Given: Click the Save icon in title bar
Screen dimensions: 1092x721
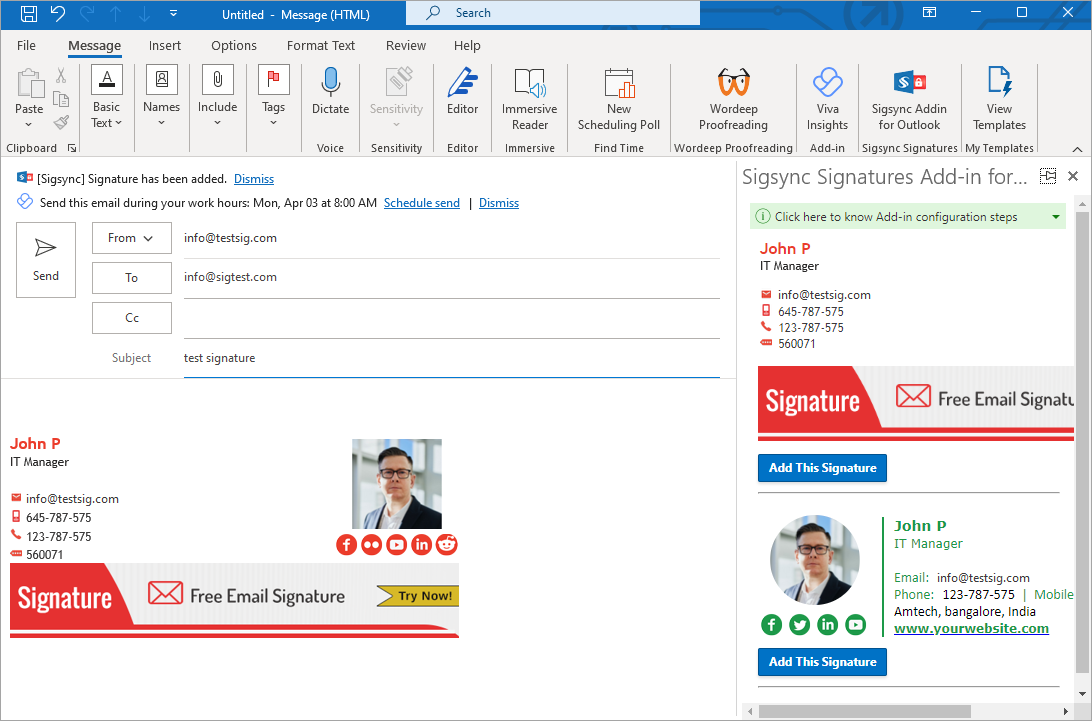Looking at the screenshot, I should pos(29,14).
